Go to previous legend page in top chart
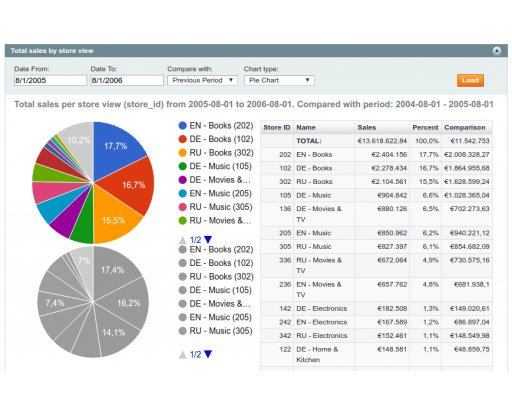The width and height of the screenshot is (512, 410). click(x=182, y=240)
